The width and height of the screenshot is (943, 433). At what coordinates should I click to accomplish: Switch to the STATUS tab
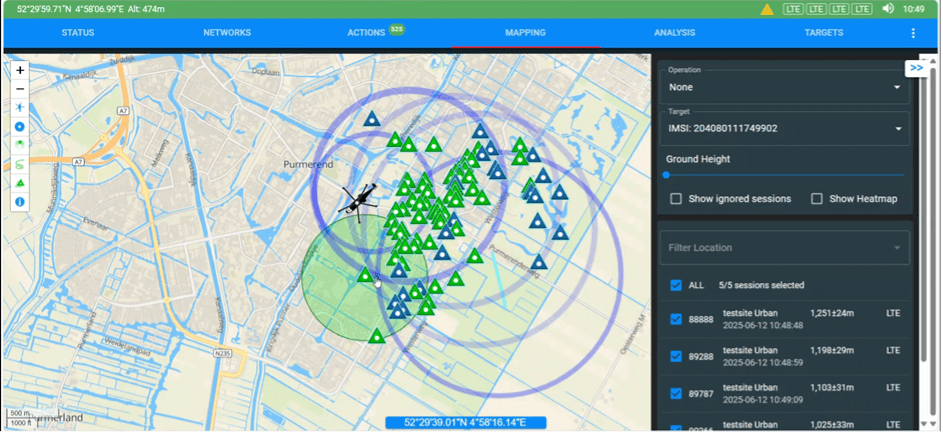78,32
